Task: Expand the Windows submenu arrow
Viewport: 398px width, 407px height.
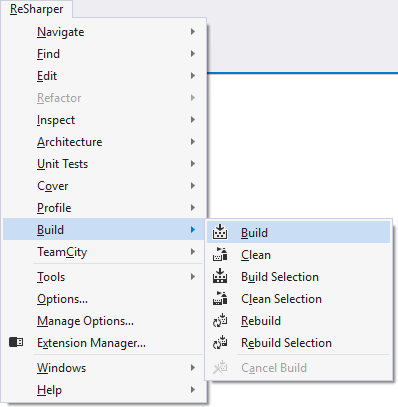Action: (193, 368)
